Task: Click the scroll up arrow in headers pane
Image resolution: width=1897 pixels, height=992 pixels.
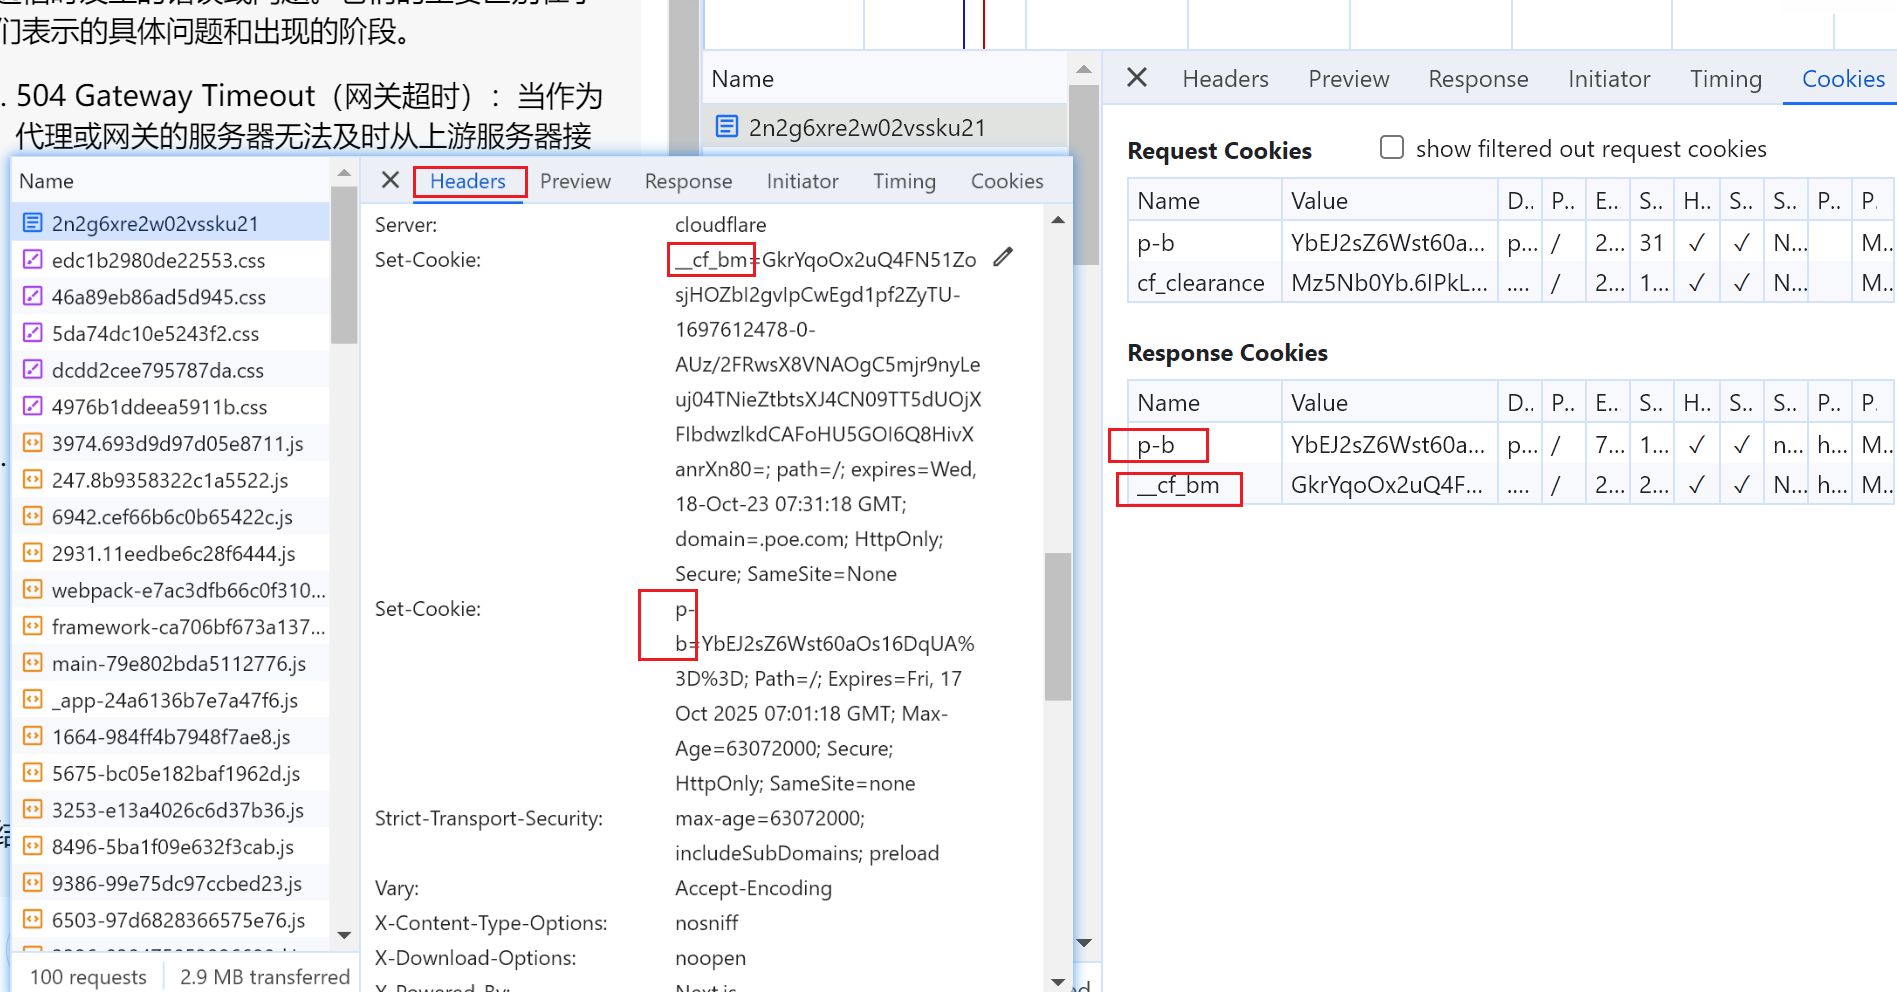Action: tap(1058, 220)
